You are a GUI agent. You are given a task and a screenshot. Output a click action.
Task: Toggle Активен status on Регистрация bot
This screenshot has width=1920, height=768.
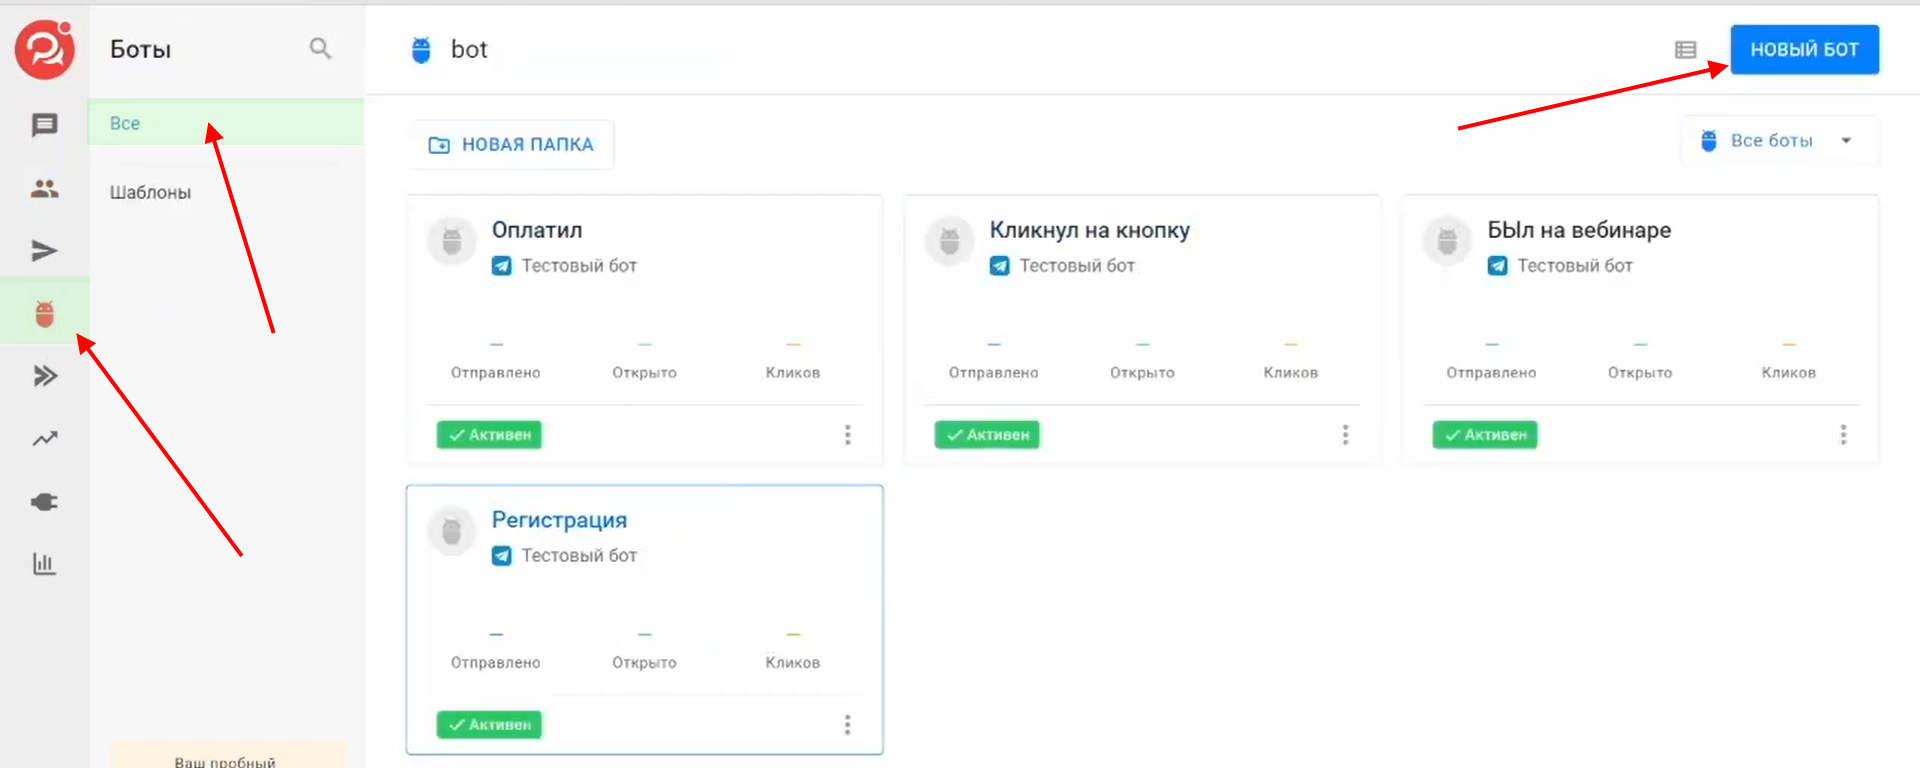tap(489, 725)
